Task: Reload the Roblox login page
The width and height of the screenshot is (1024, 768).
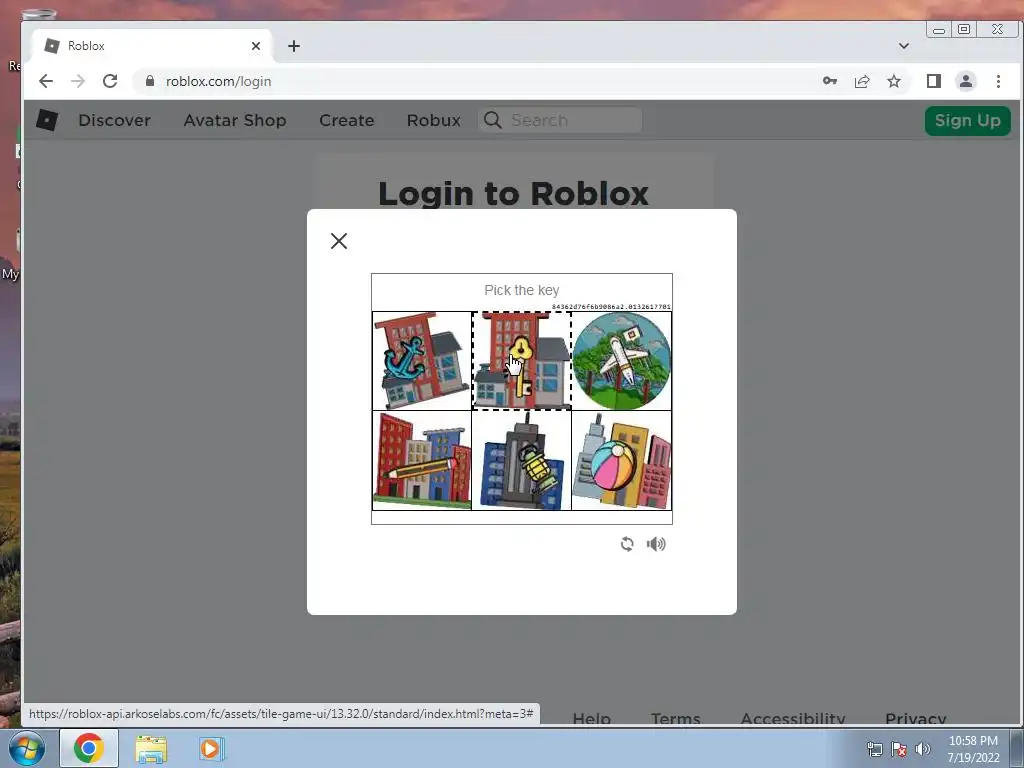Action: click(x=110, y=81)
